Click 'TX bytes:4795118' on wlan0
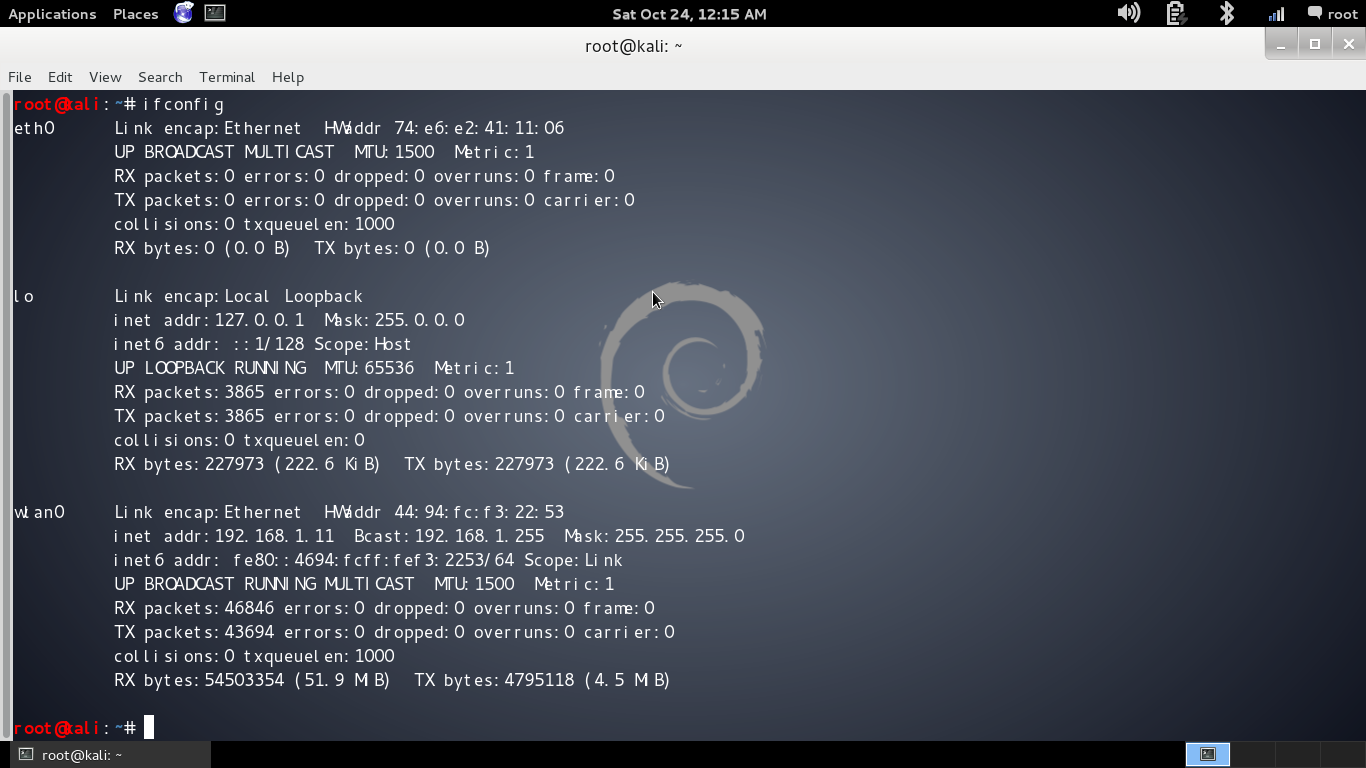Viewport: 1366px width, 768px height. point(494,680)
